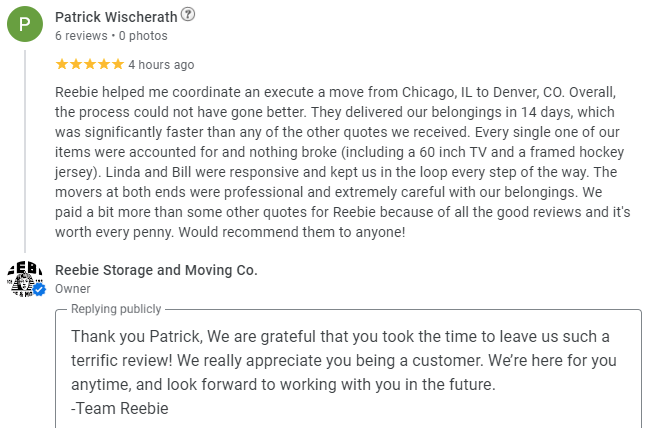Image resolution: width=646 pixels, height=428 pixels.
Task: Click the "4 hours ago" timestamp
Action: click(x=161, y=65)
